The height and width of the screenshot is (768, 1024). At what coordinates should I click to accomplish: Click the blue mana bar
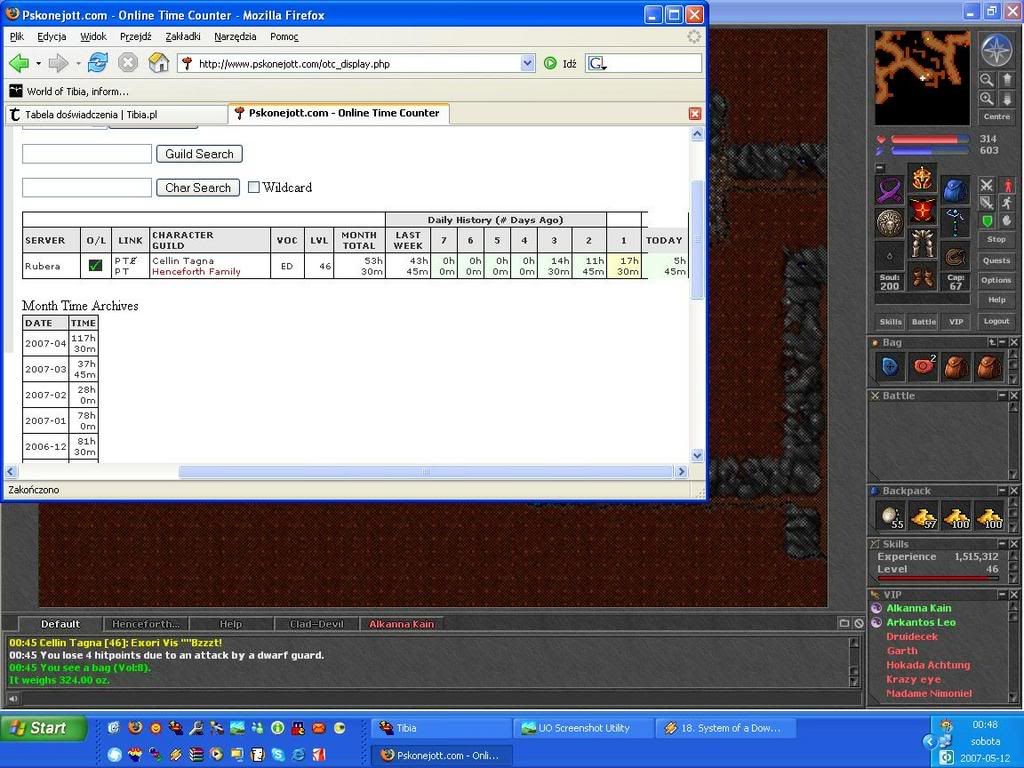pos(929,151)
